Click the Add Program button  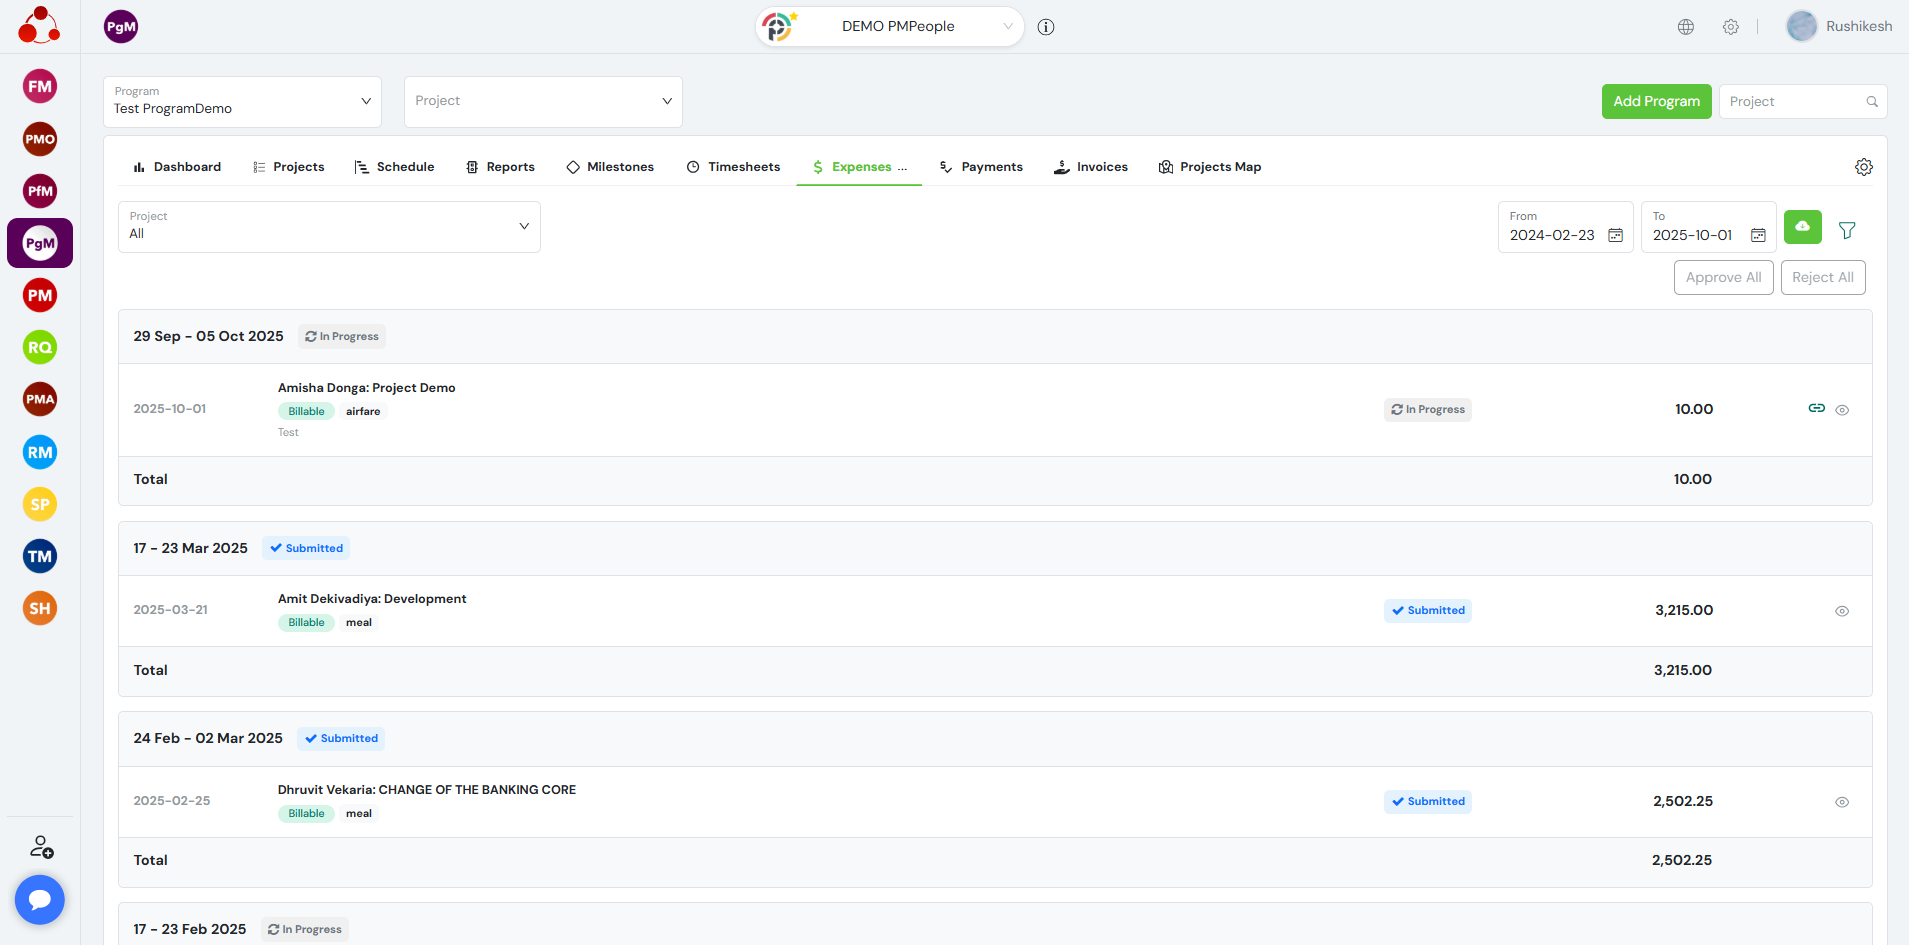click(1656, 101)
